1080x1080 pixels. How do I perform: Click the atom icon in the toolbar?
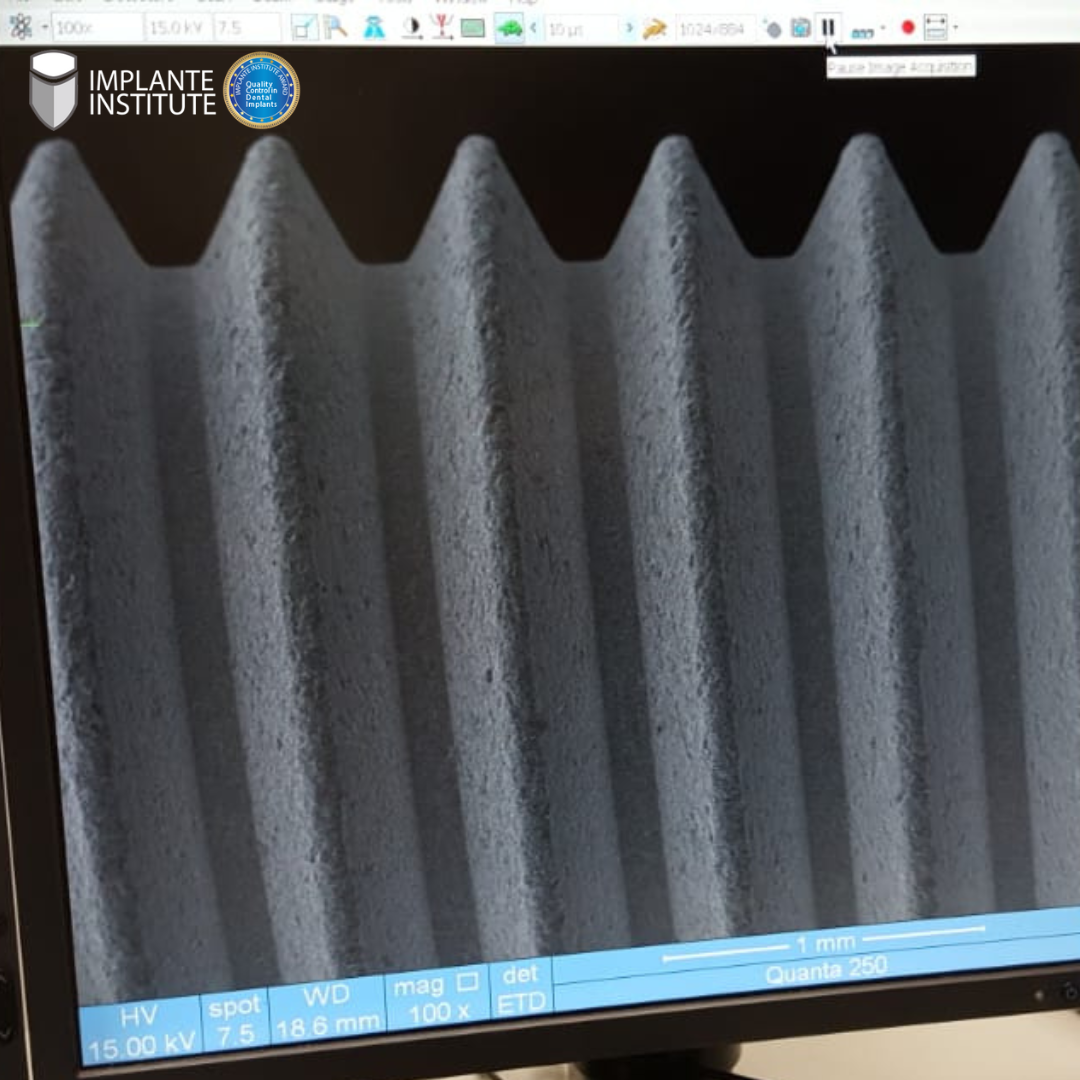pyautogui.click(x=20, y=27)
